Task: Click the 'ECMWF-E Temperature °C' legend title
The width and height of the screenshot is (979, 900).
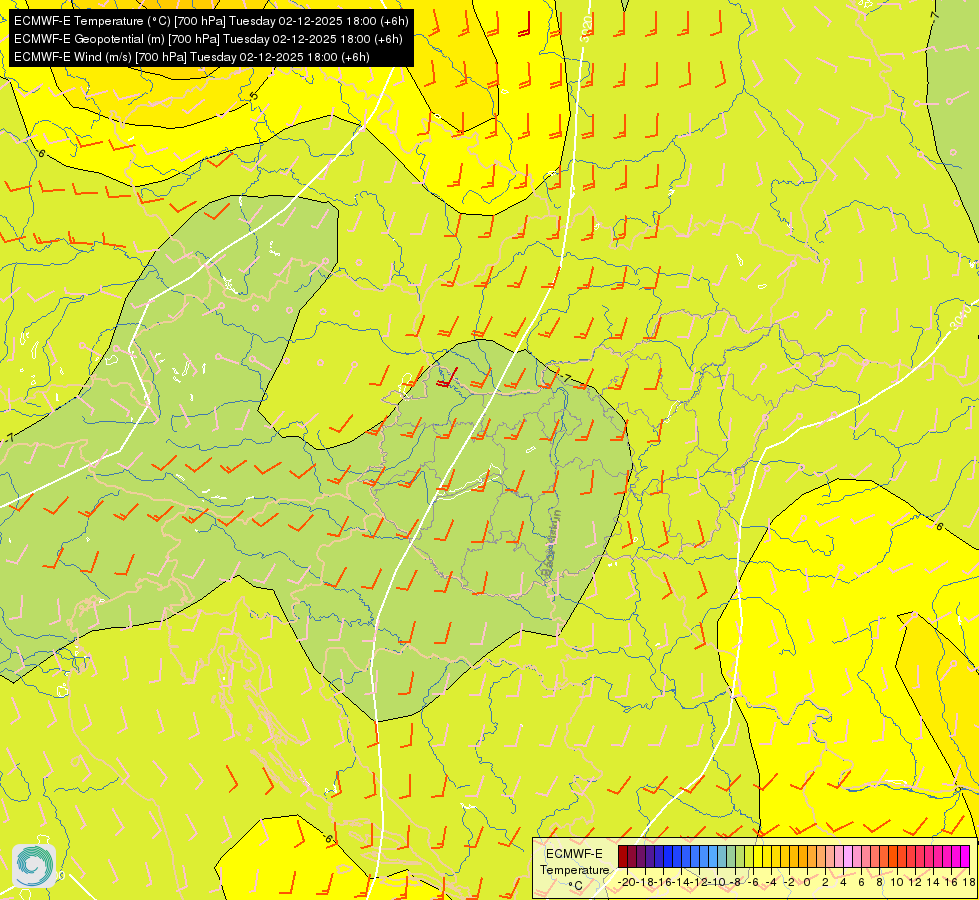Action: 575,869
